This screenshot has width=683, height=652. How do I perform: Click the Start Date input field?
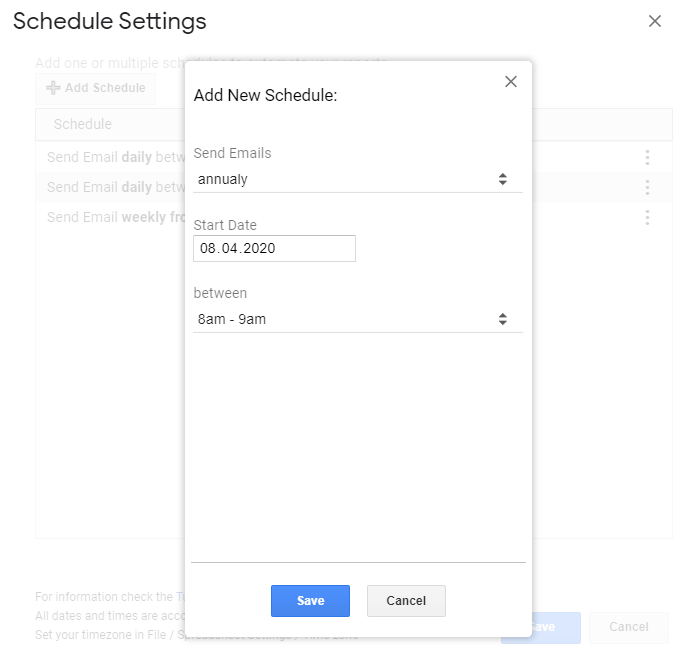pyautogui.click(x=274, y=248)
